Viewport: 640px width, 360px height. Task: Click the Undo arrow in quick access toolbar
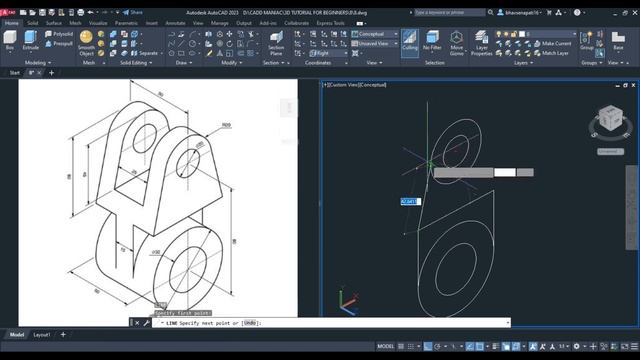coord(91,12)
